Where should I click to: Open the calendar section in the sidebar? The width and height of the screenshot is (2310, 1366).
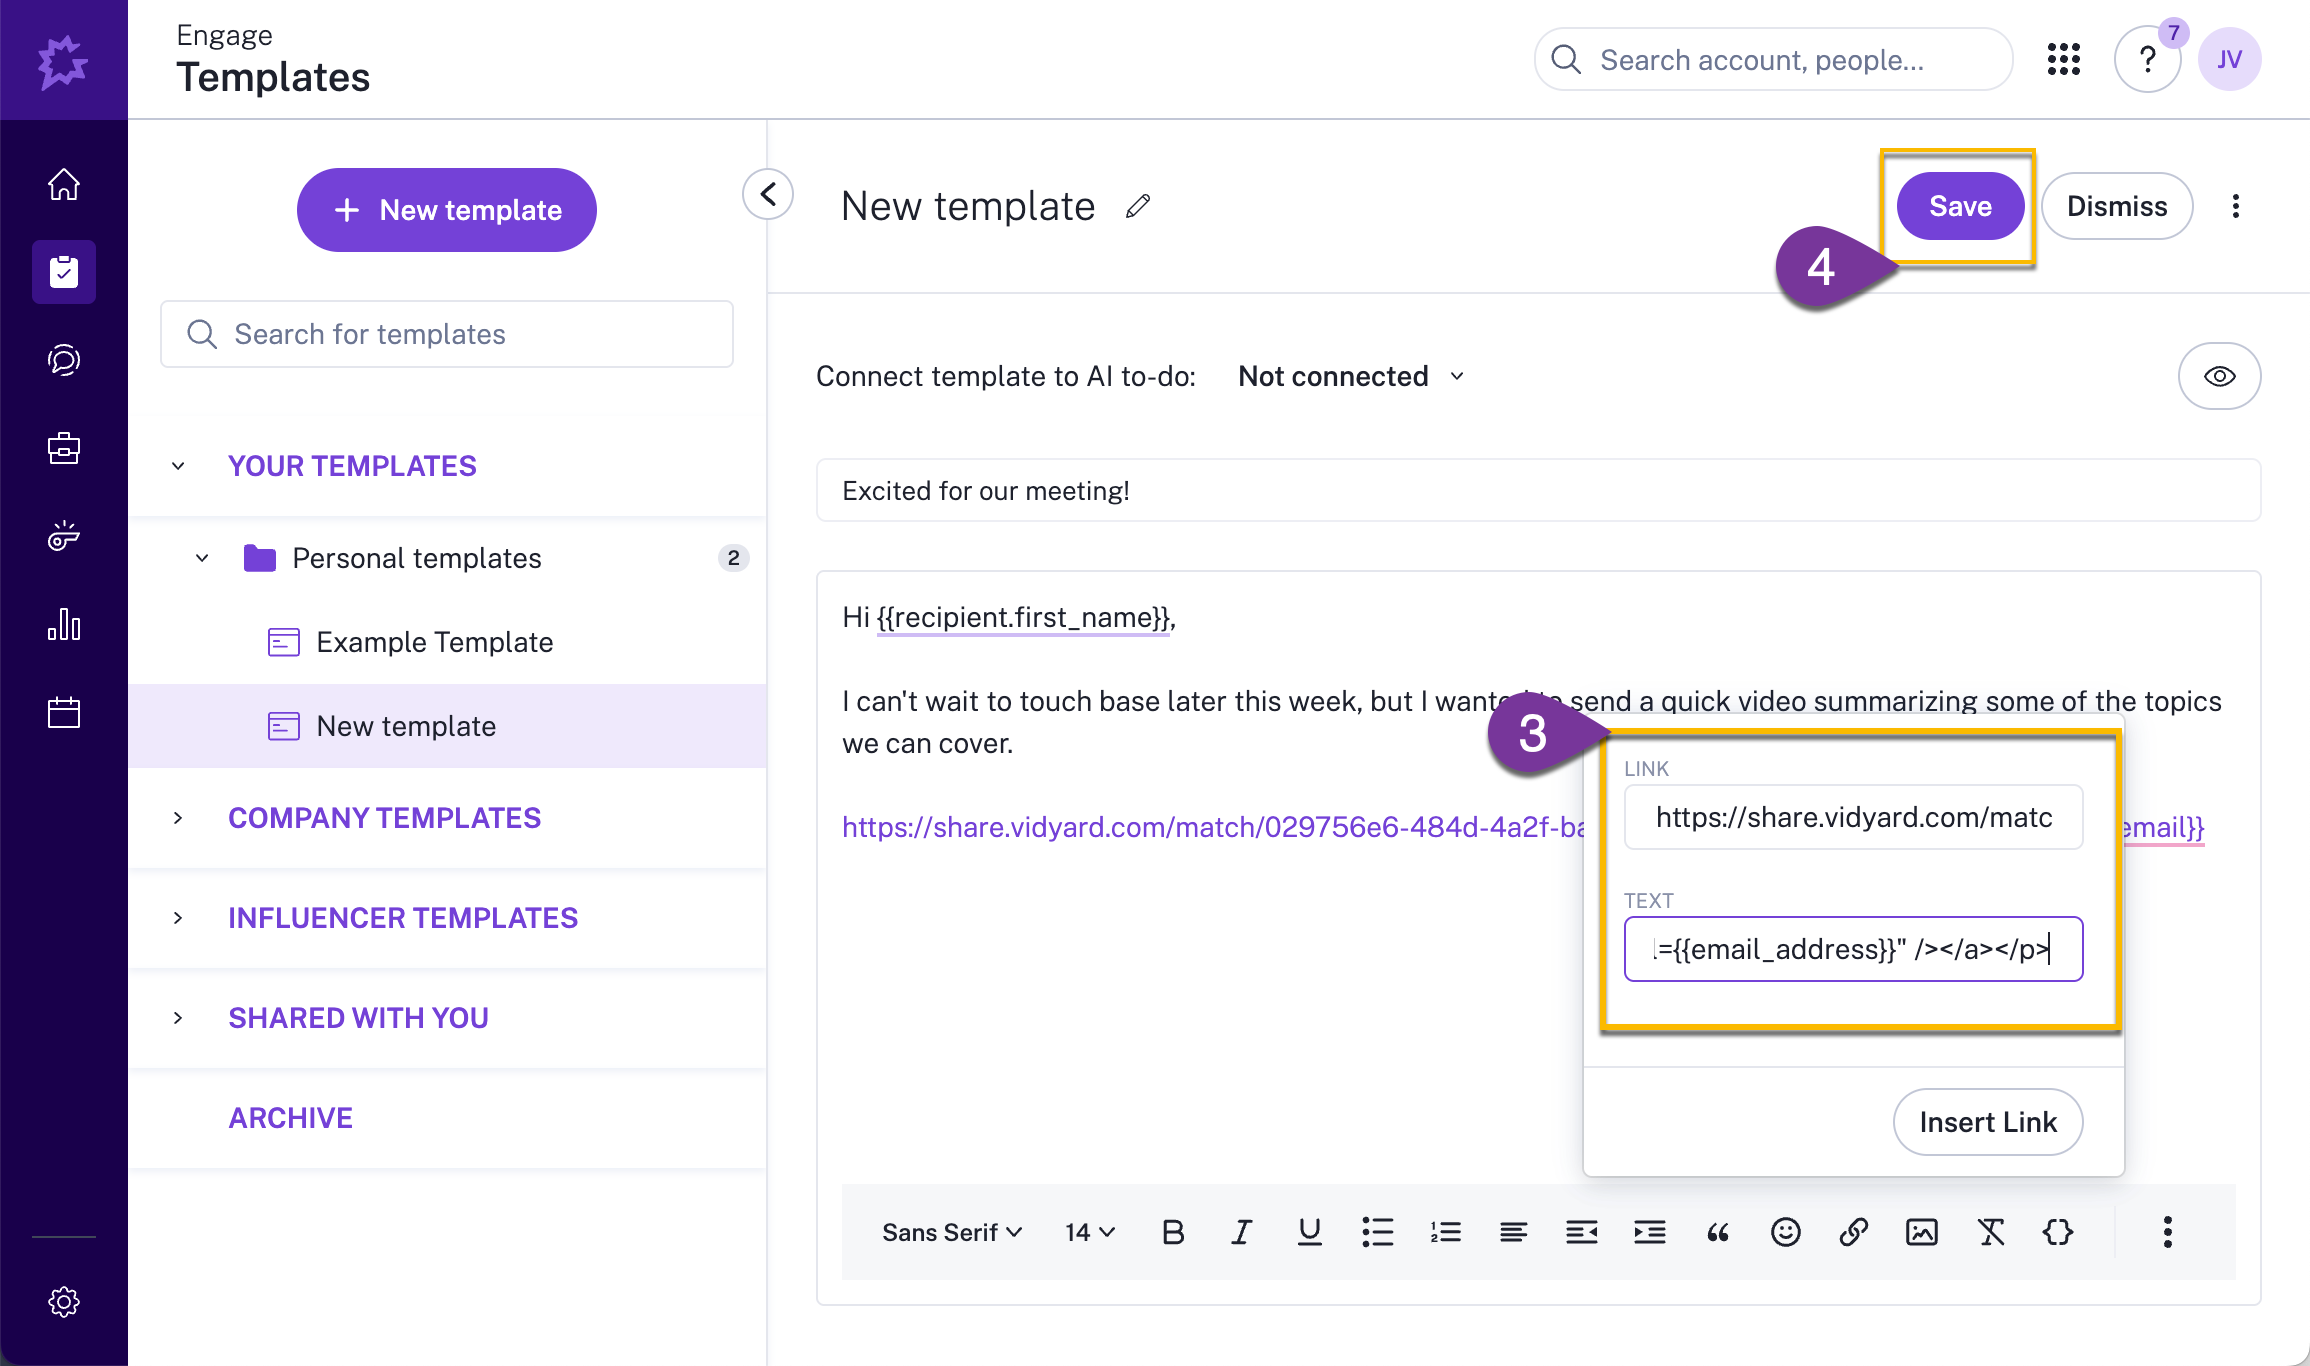(64, 711)
